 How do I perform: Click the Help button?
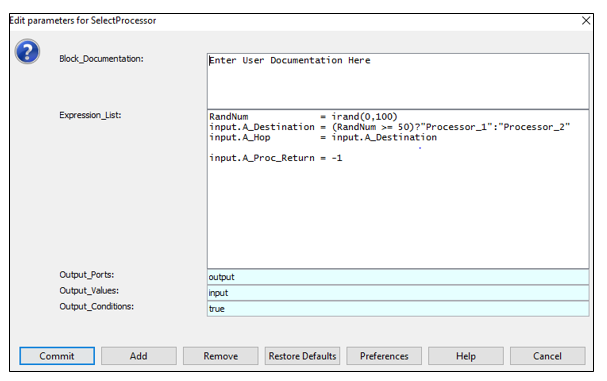coord(466,356)
